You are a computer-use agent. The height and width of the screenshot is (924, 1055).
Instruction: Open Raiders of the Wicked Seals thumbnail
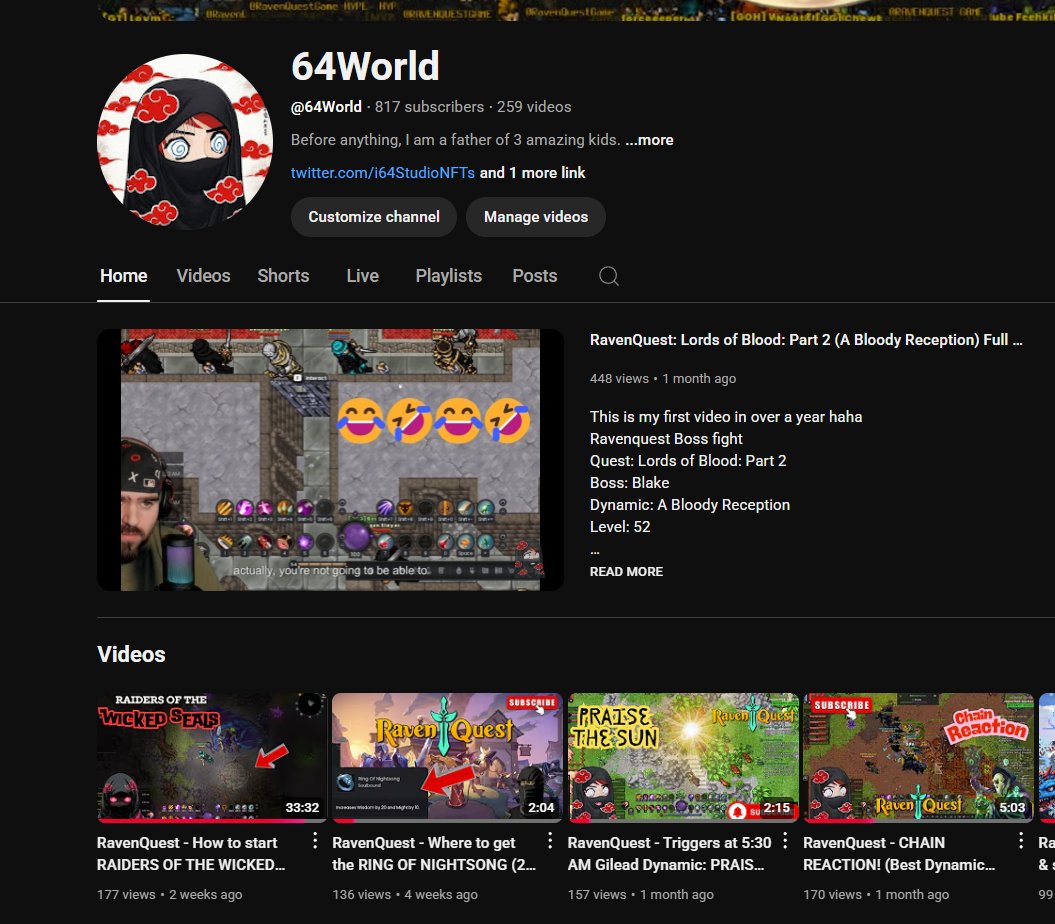[x=212, y=757]
